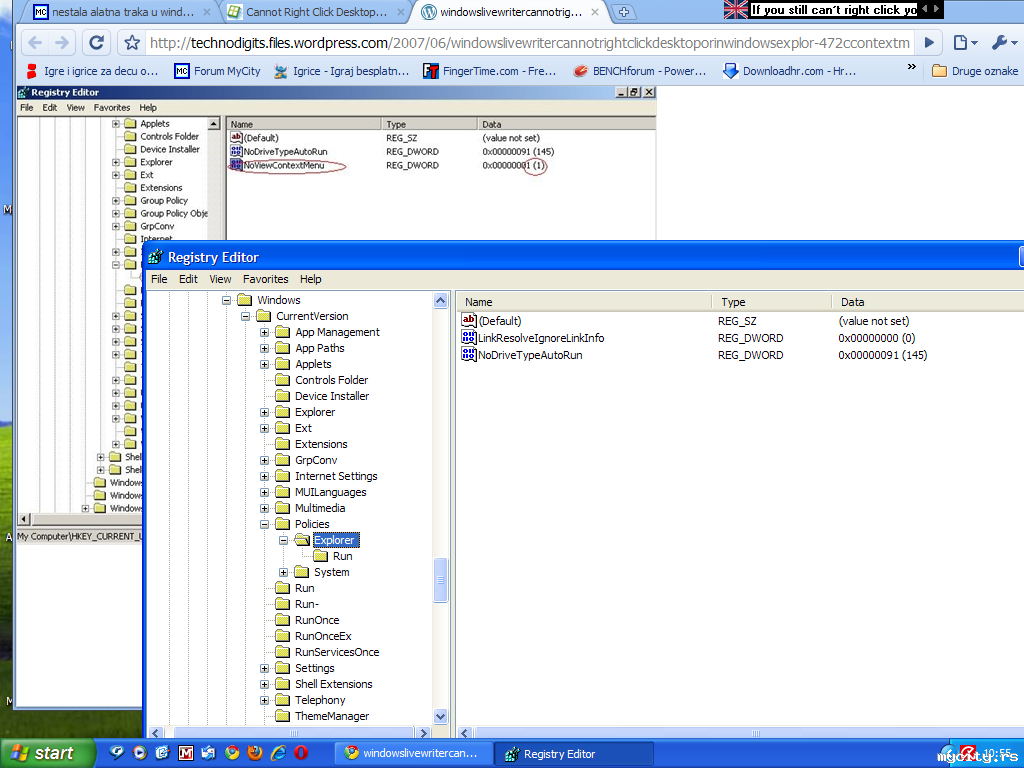
Task: Open the Chrome page menu icon
Action: 965,43
